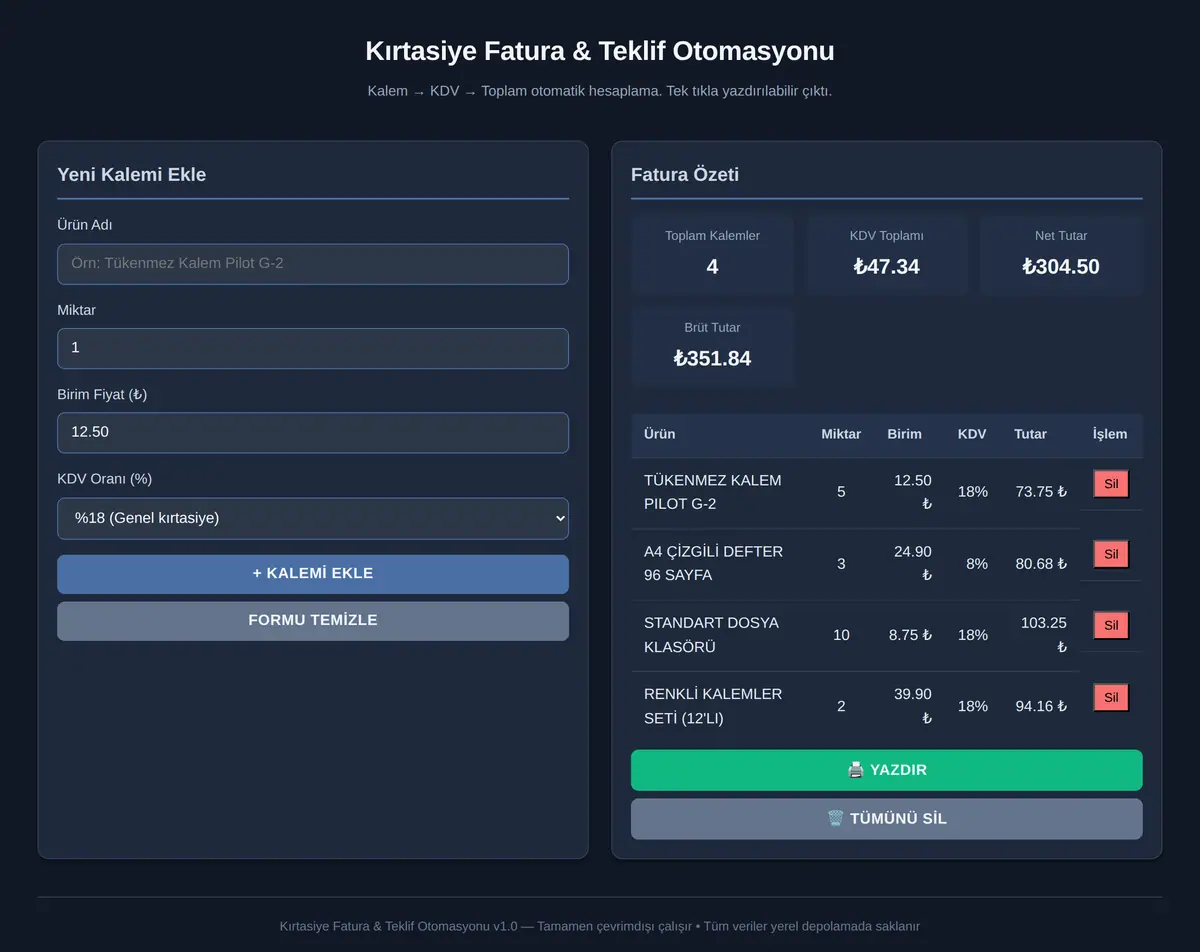Click the 73.75 ₺ total cell
The image size is (1200, 952).
point(1041,492)
